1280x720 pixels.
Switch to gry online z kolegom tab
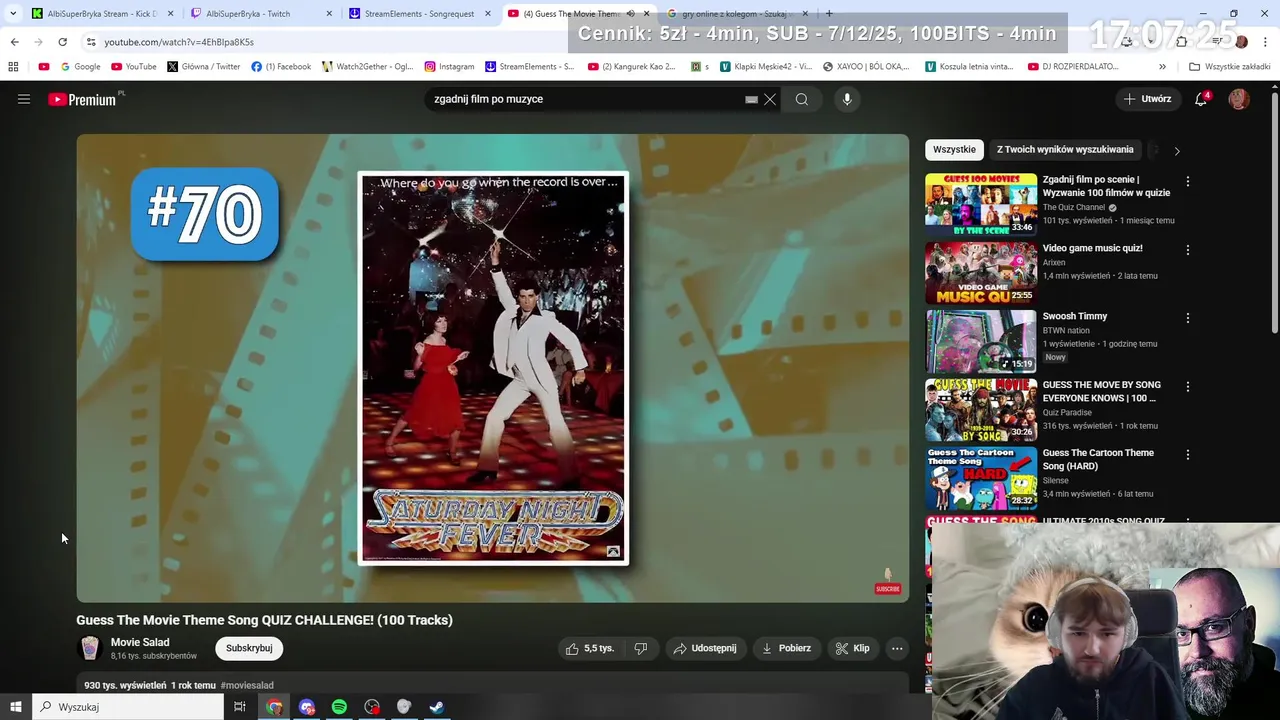[737, 14]
